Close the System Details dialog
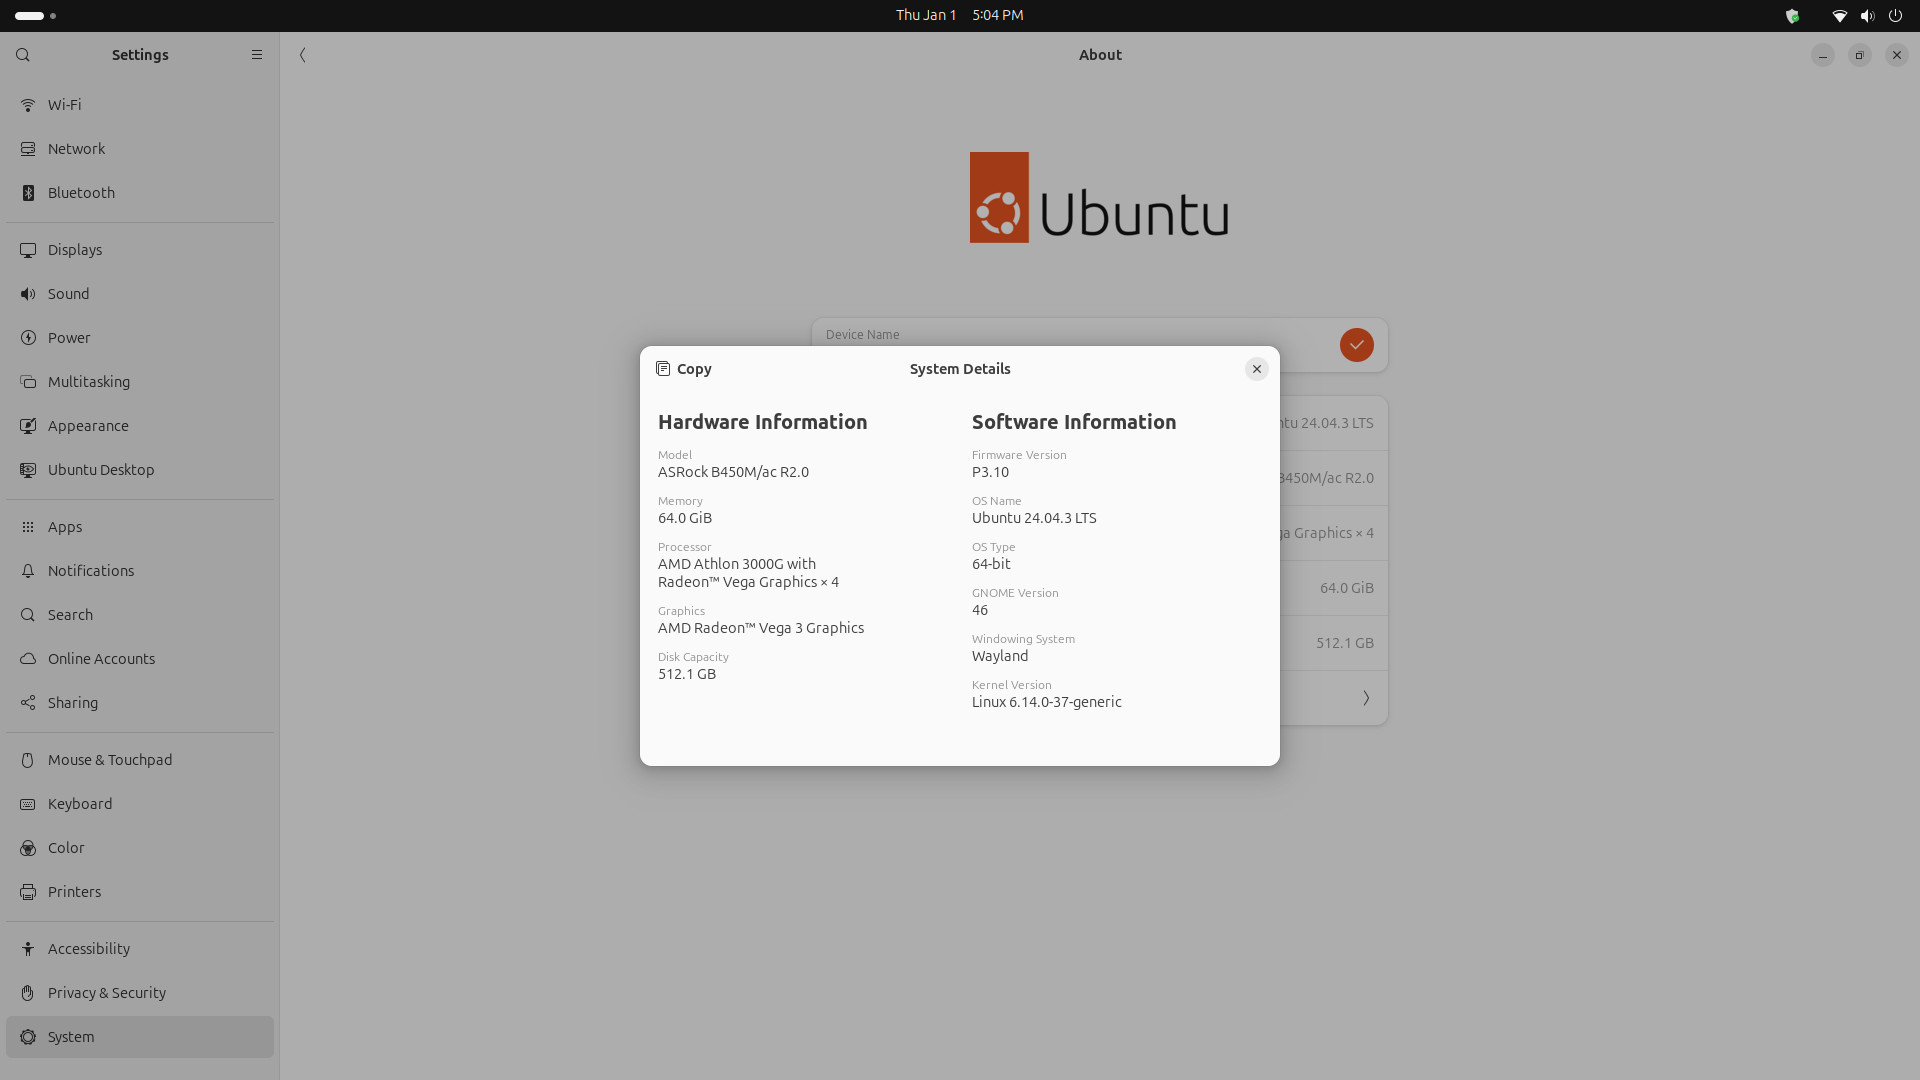The height and width of the screenshot is (1080, 1920). 1256,369
